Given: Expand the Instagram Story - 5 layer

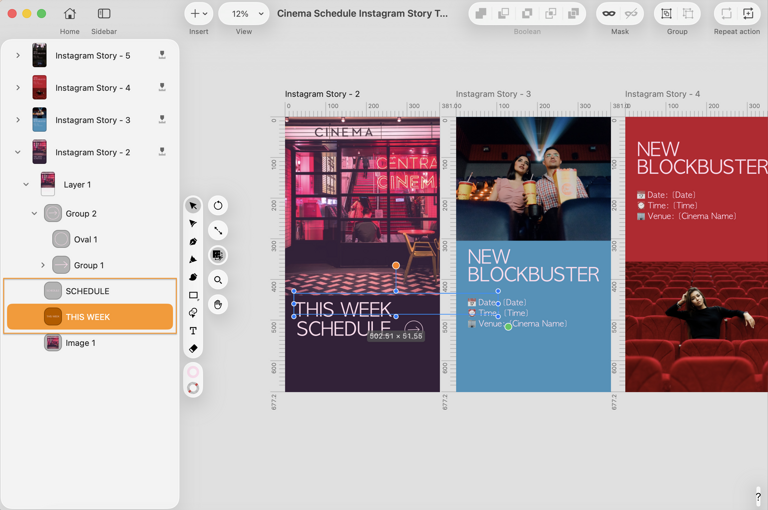Looking at the screenshot, I should click(18, 55).
